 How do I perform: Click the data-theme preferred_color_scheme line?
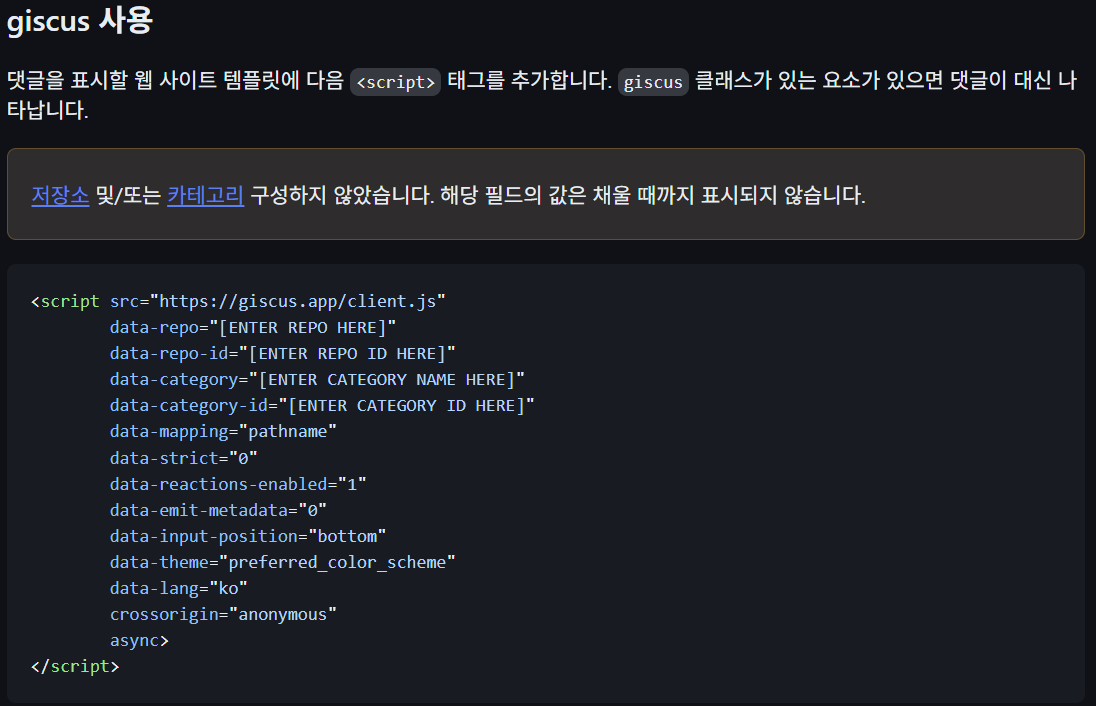282,562
